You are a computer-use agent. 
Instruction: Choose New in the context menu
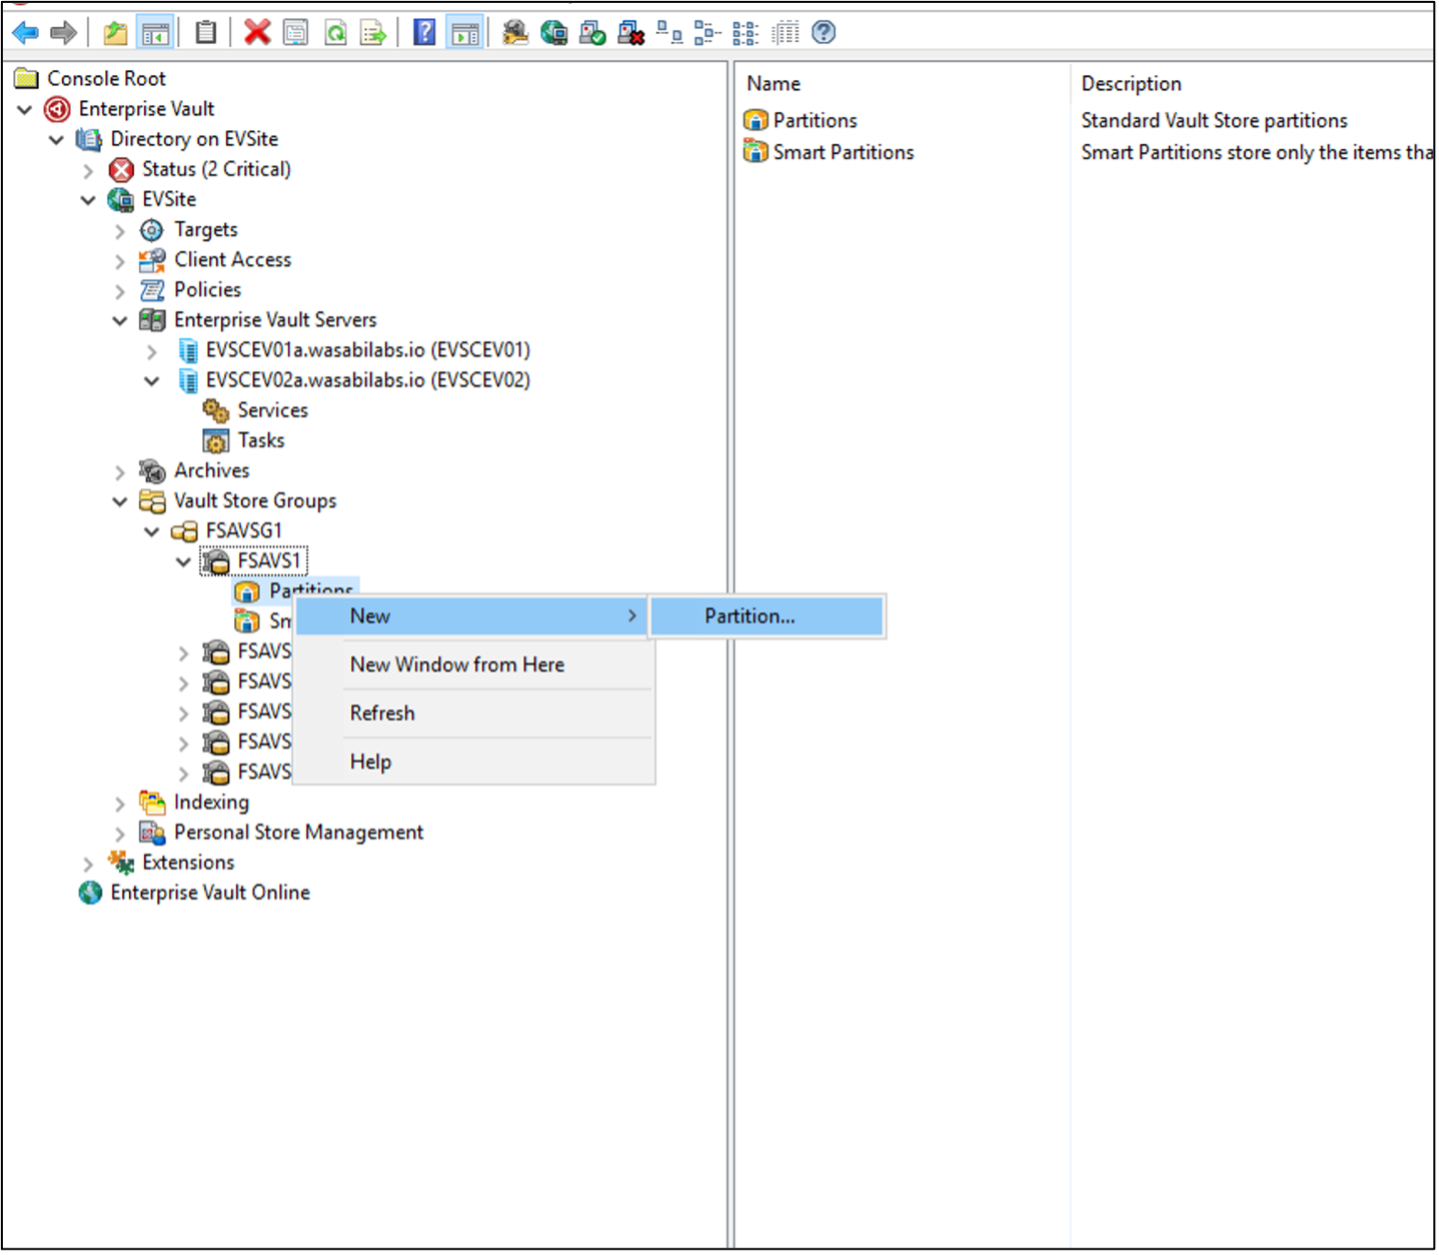click(x=472, y=616)
